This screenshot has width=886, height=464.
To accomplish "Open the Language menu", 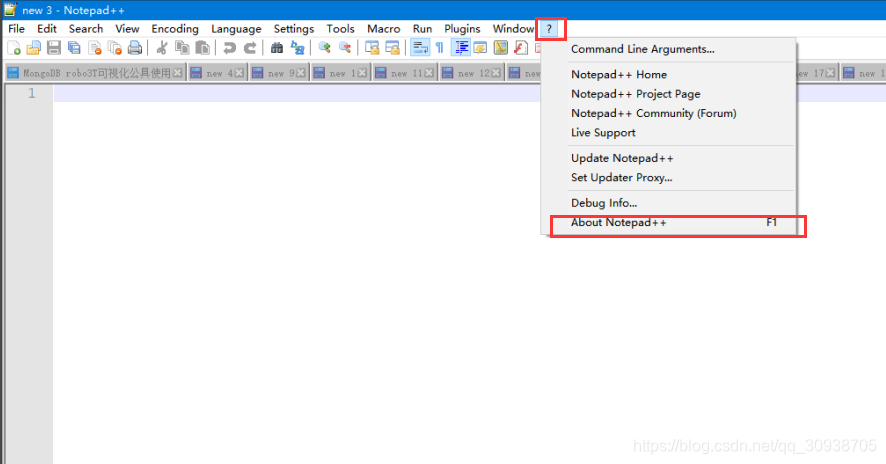I will coord(236,29).
